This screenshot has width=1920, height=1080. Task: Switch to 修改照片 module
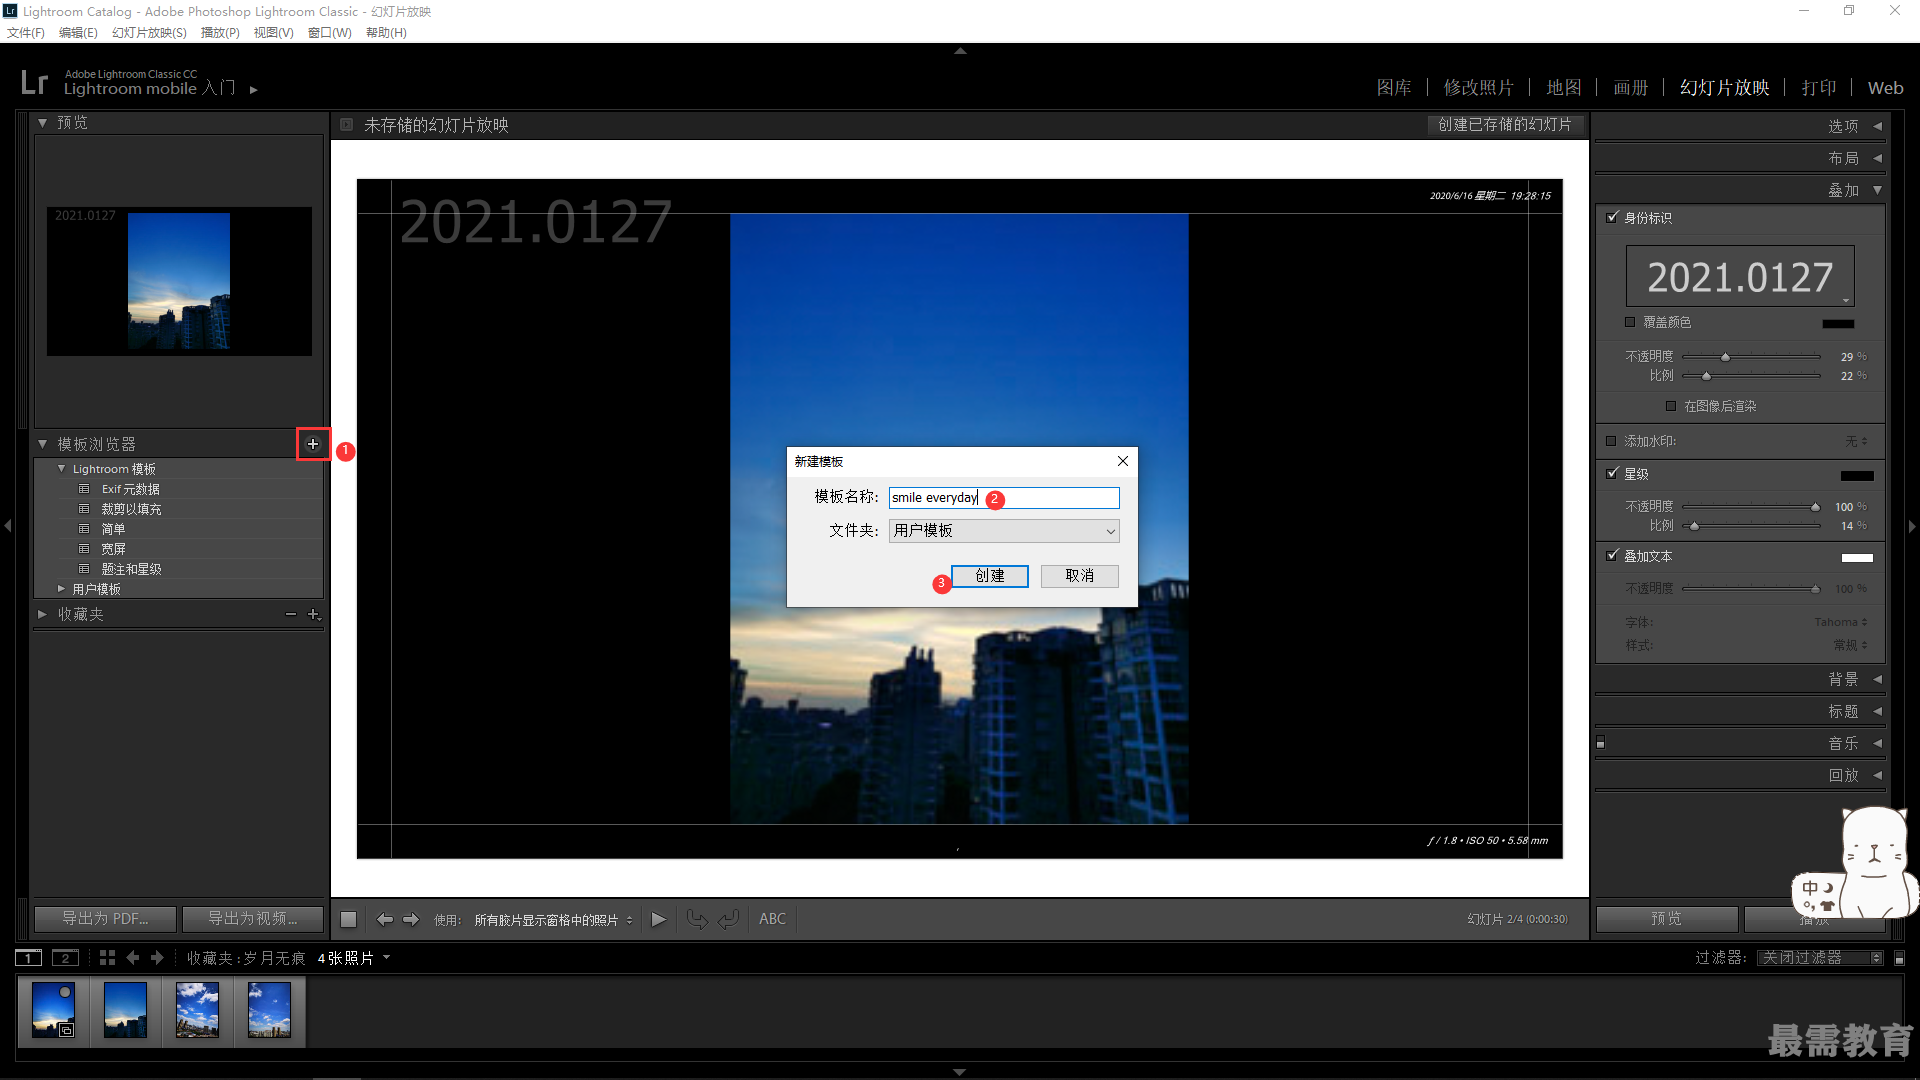[x=1479, y=88]
